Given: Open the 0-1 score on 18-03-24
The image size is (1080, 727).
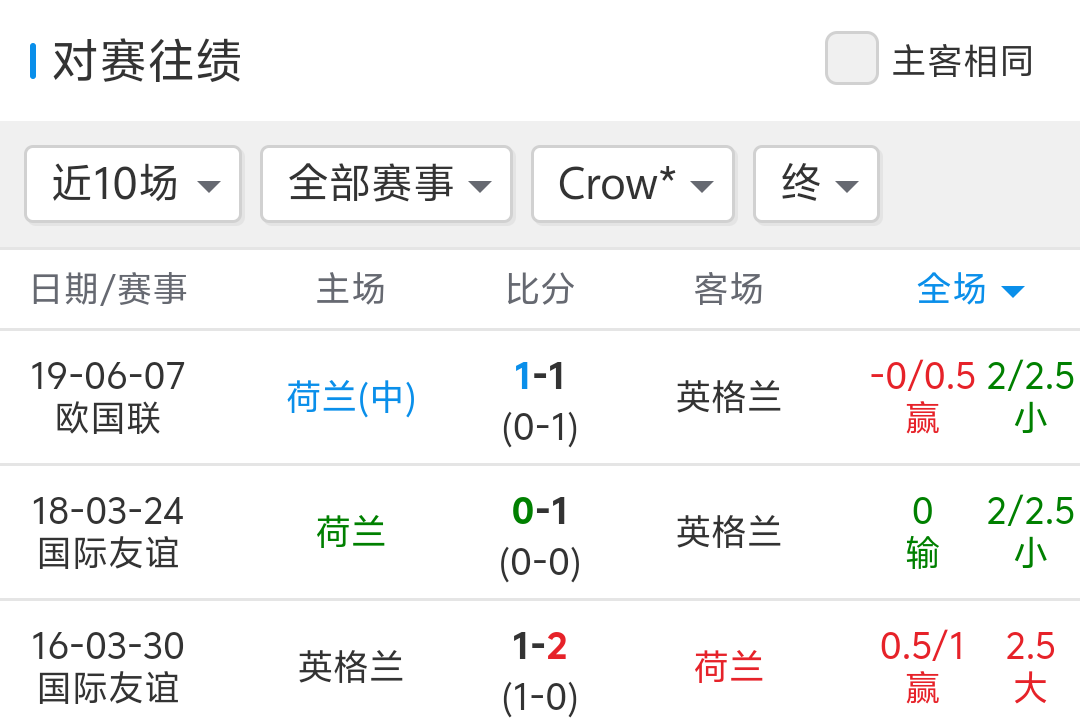Looking at the screenshot, I should pyautogui.click(x=540, y=512).
